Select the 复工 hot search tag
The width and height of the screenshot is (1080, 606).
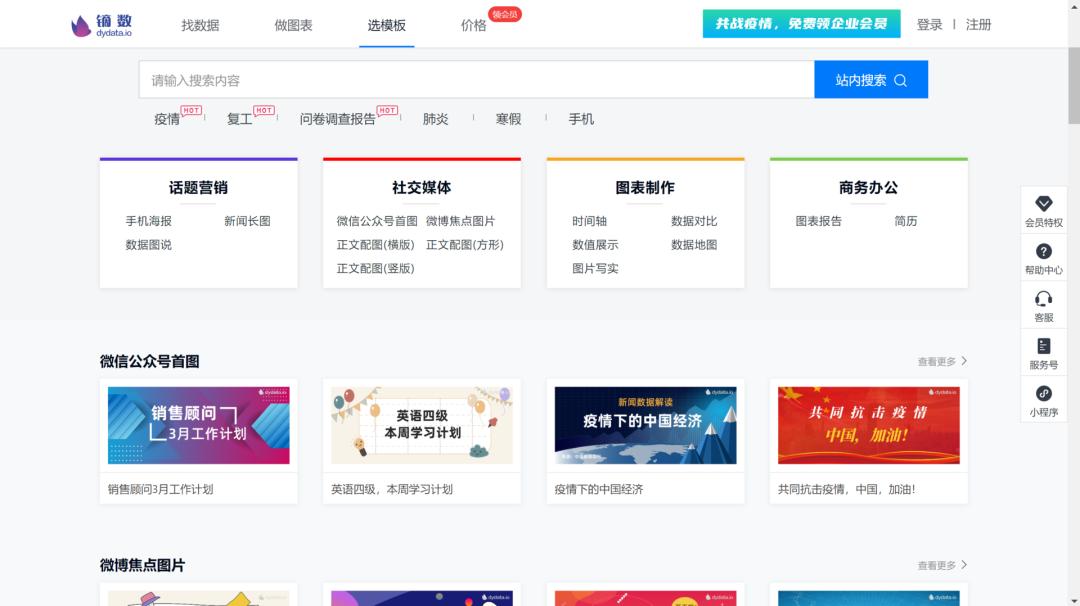238,119
